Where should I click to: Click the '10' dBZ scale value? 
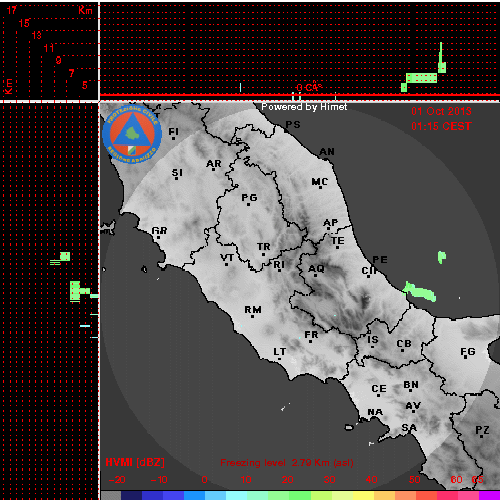(x=246, y=480)
